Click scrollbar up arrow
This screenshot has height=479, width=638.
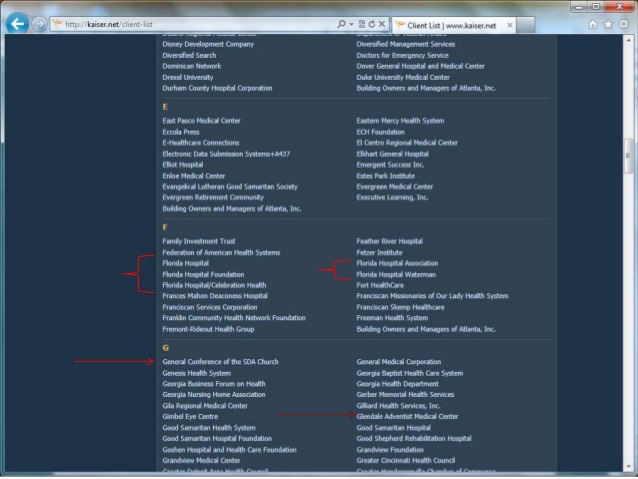click(629, 41)
